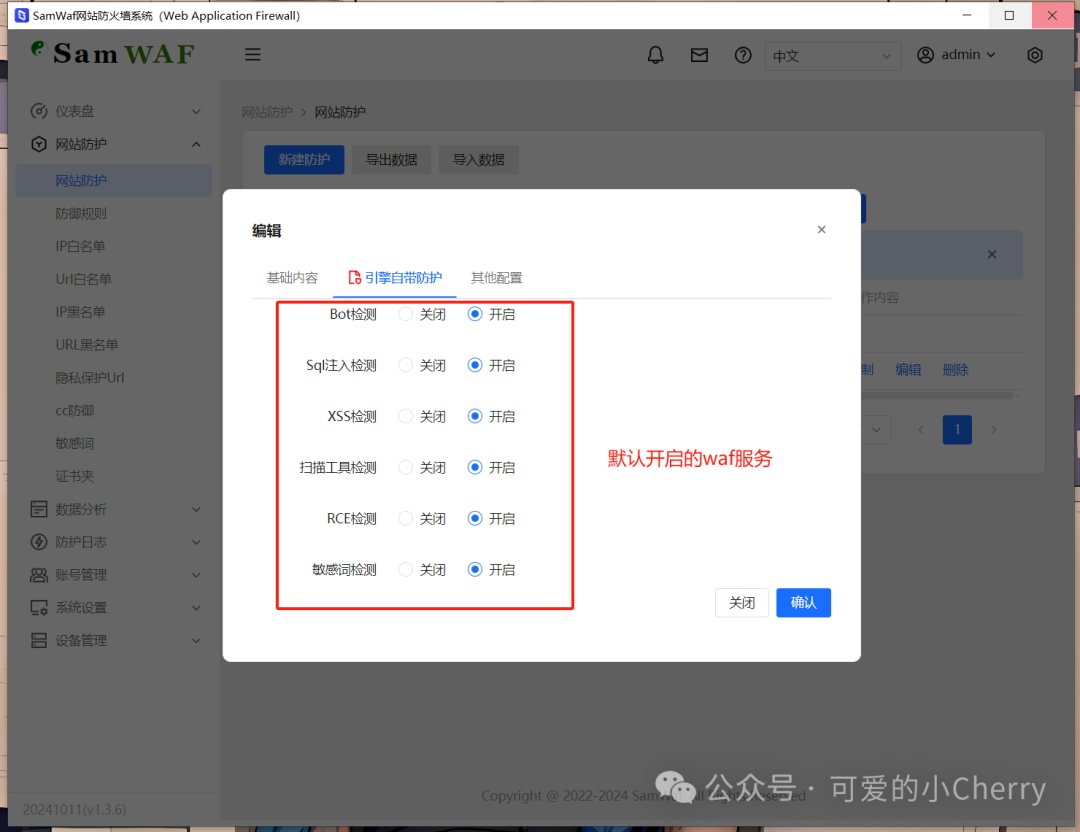Screen dimensions: 1080x832
Task: Click the 导入数据 button
Action: tap(479, 160)
